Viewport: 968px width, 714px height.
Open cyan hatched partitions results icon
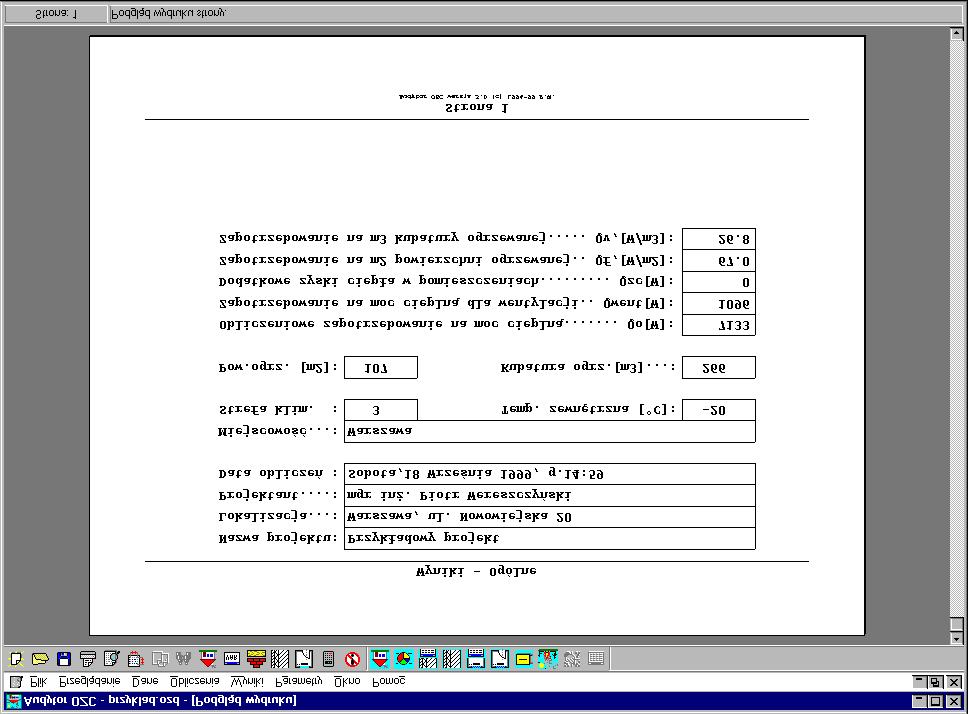pyautogui.click(x=452, y=659)
